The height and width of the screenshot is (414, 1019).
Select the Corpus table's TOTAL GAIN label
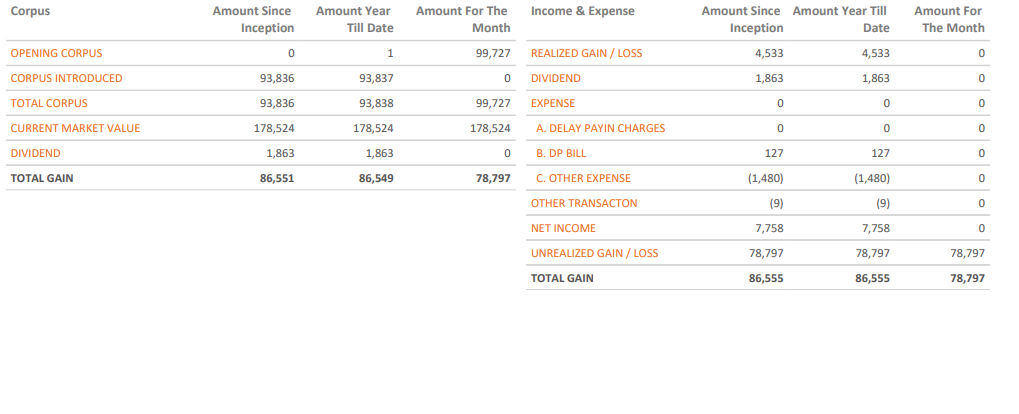tap(42, 178)
